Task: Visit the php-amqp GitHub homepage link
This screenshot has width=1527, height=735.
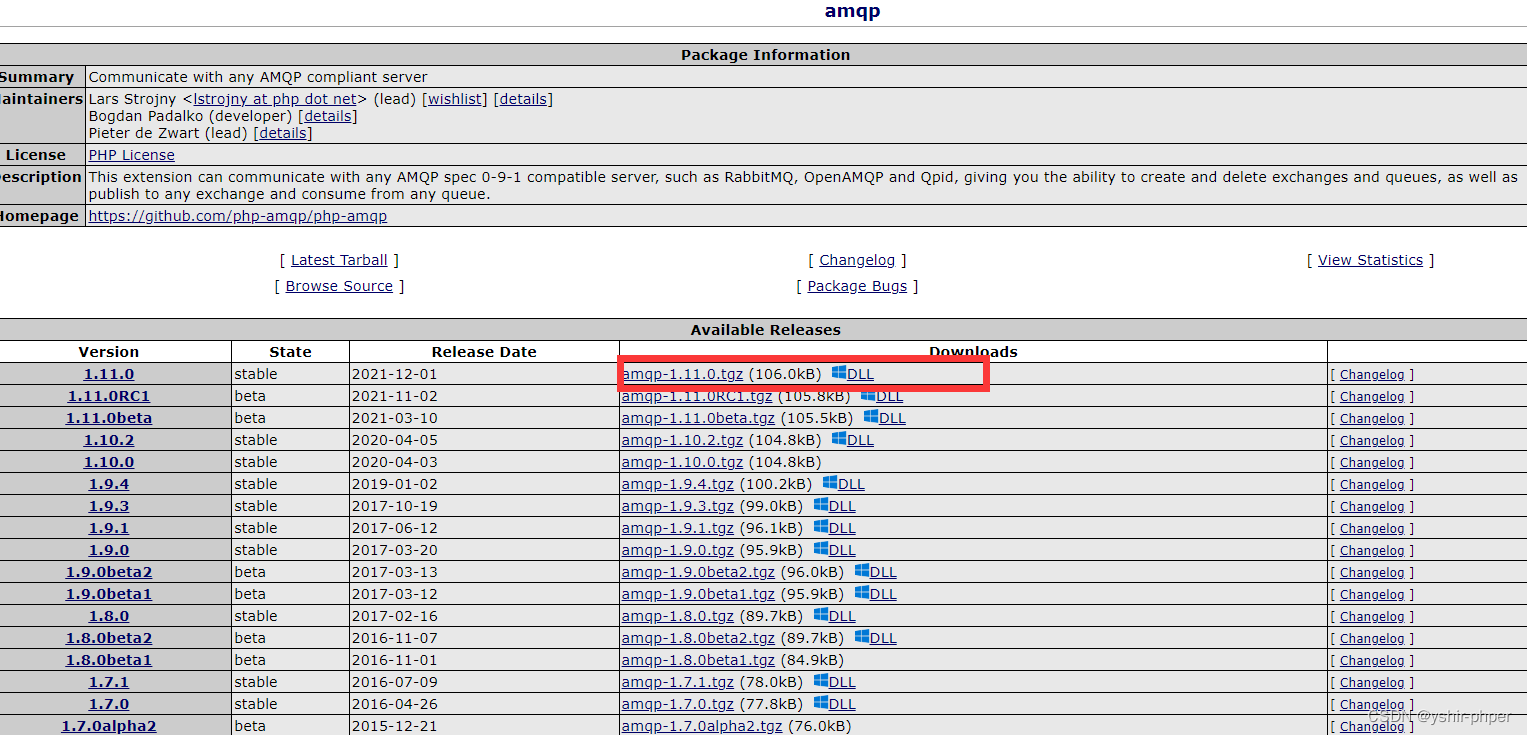Action: (237, 215)
